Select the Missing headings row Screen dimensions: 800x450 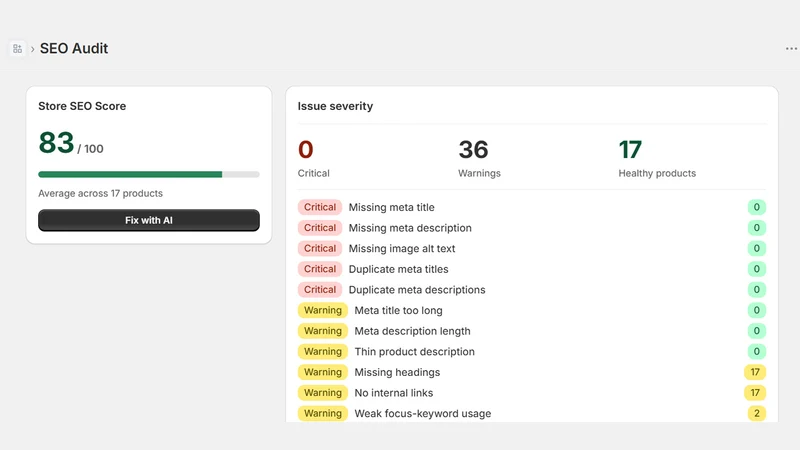532,372
